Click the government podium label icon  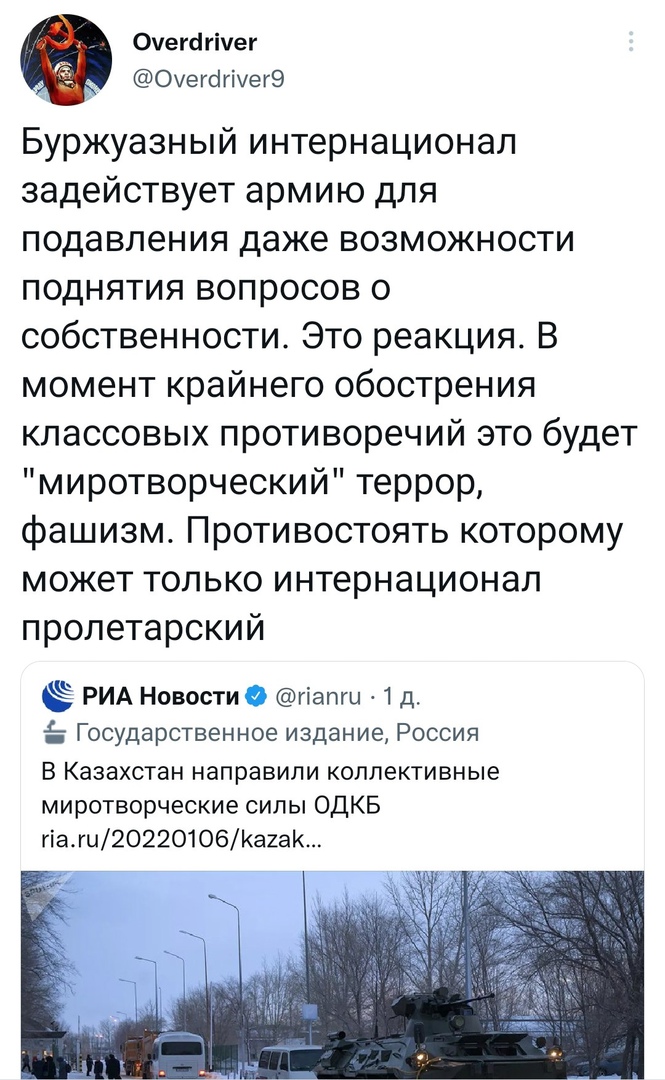click(54, 732)
